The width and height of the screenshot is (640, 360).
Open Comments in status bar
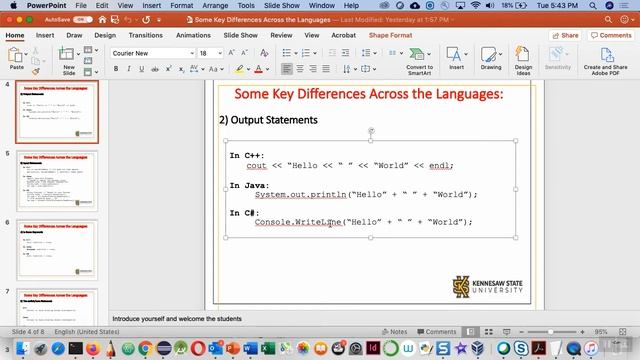[437, 332]
